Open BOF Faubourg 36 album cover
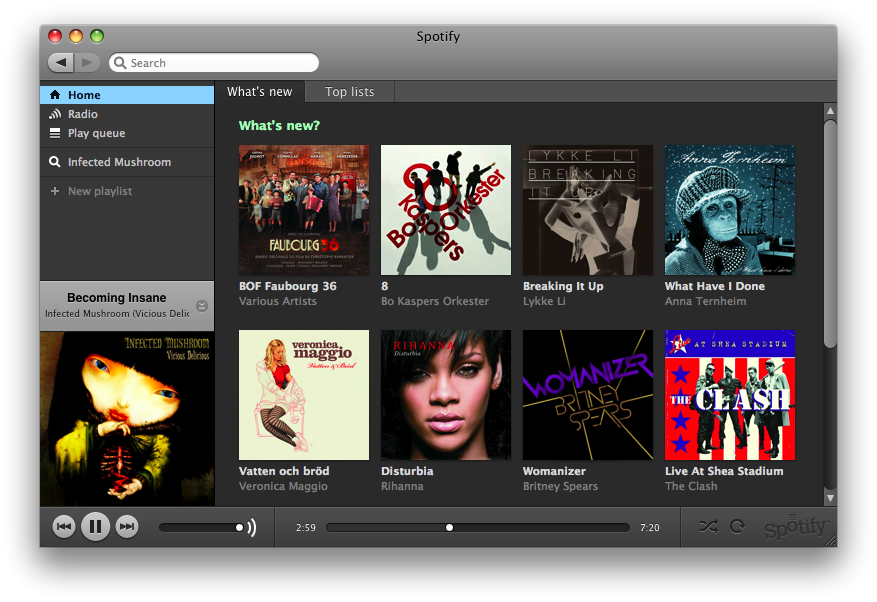The image size is (877, 602). tap(304, 210)
